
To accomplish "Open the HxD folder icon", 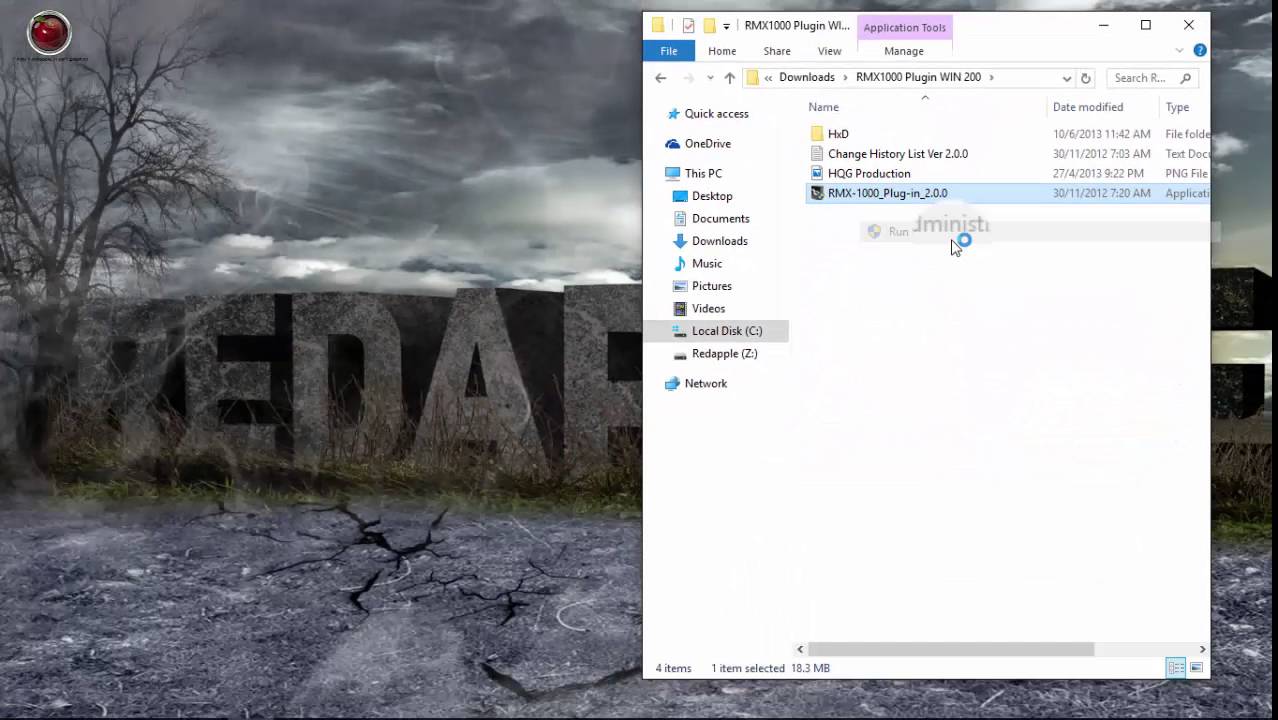I will tap(817, 134).
